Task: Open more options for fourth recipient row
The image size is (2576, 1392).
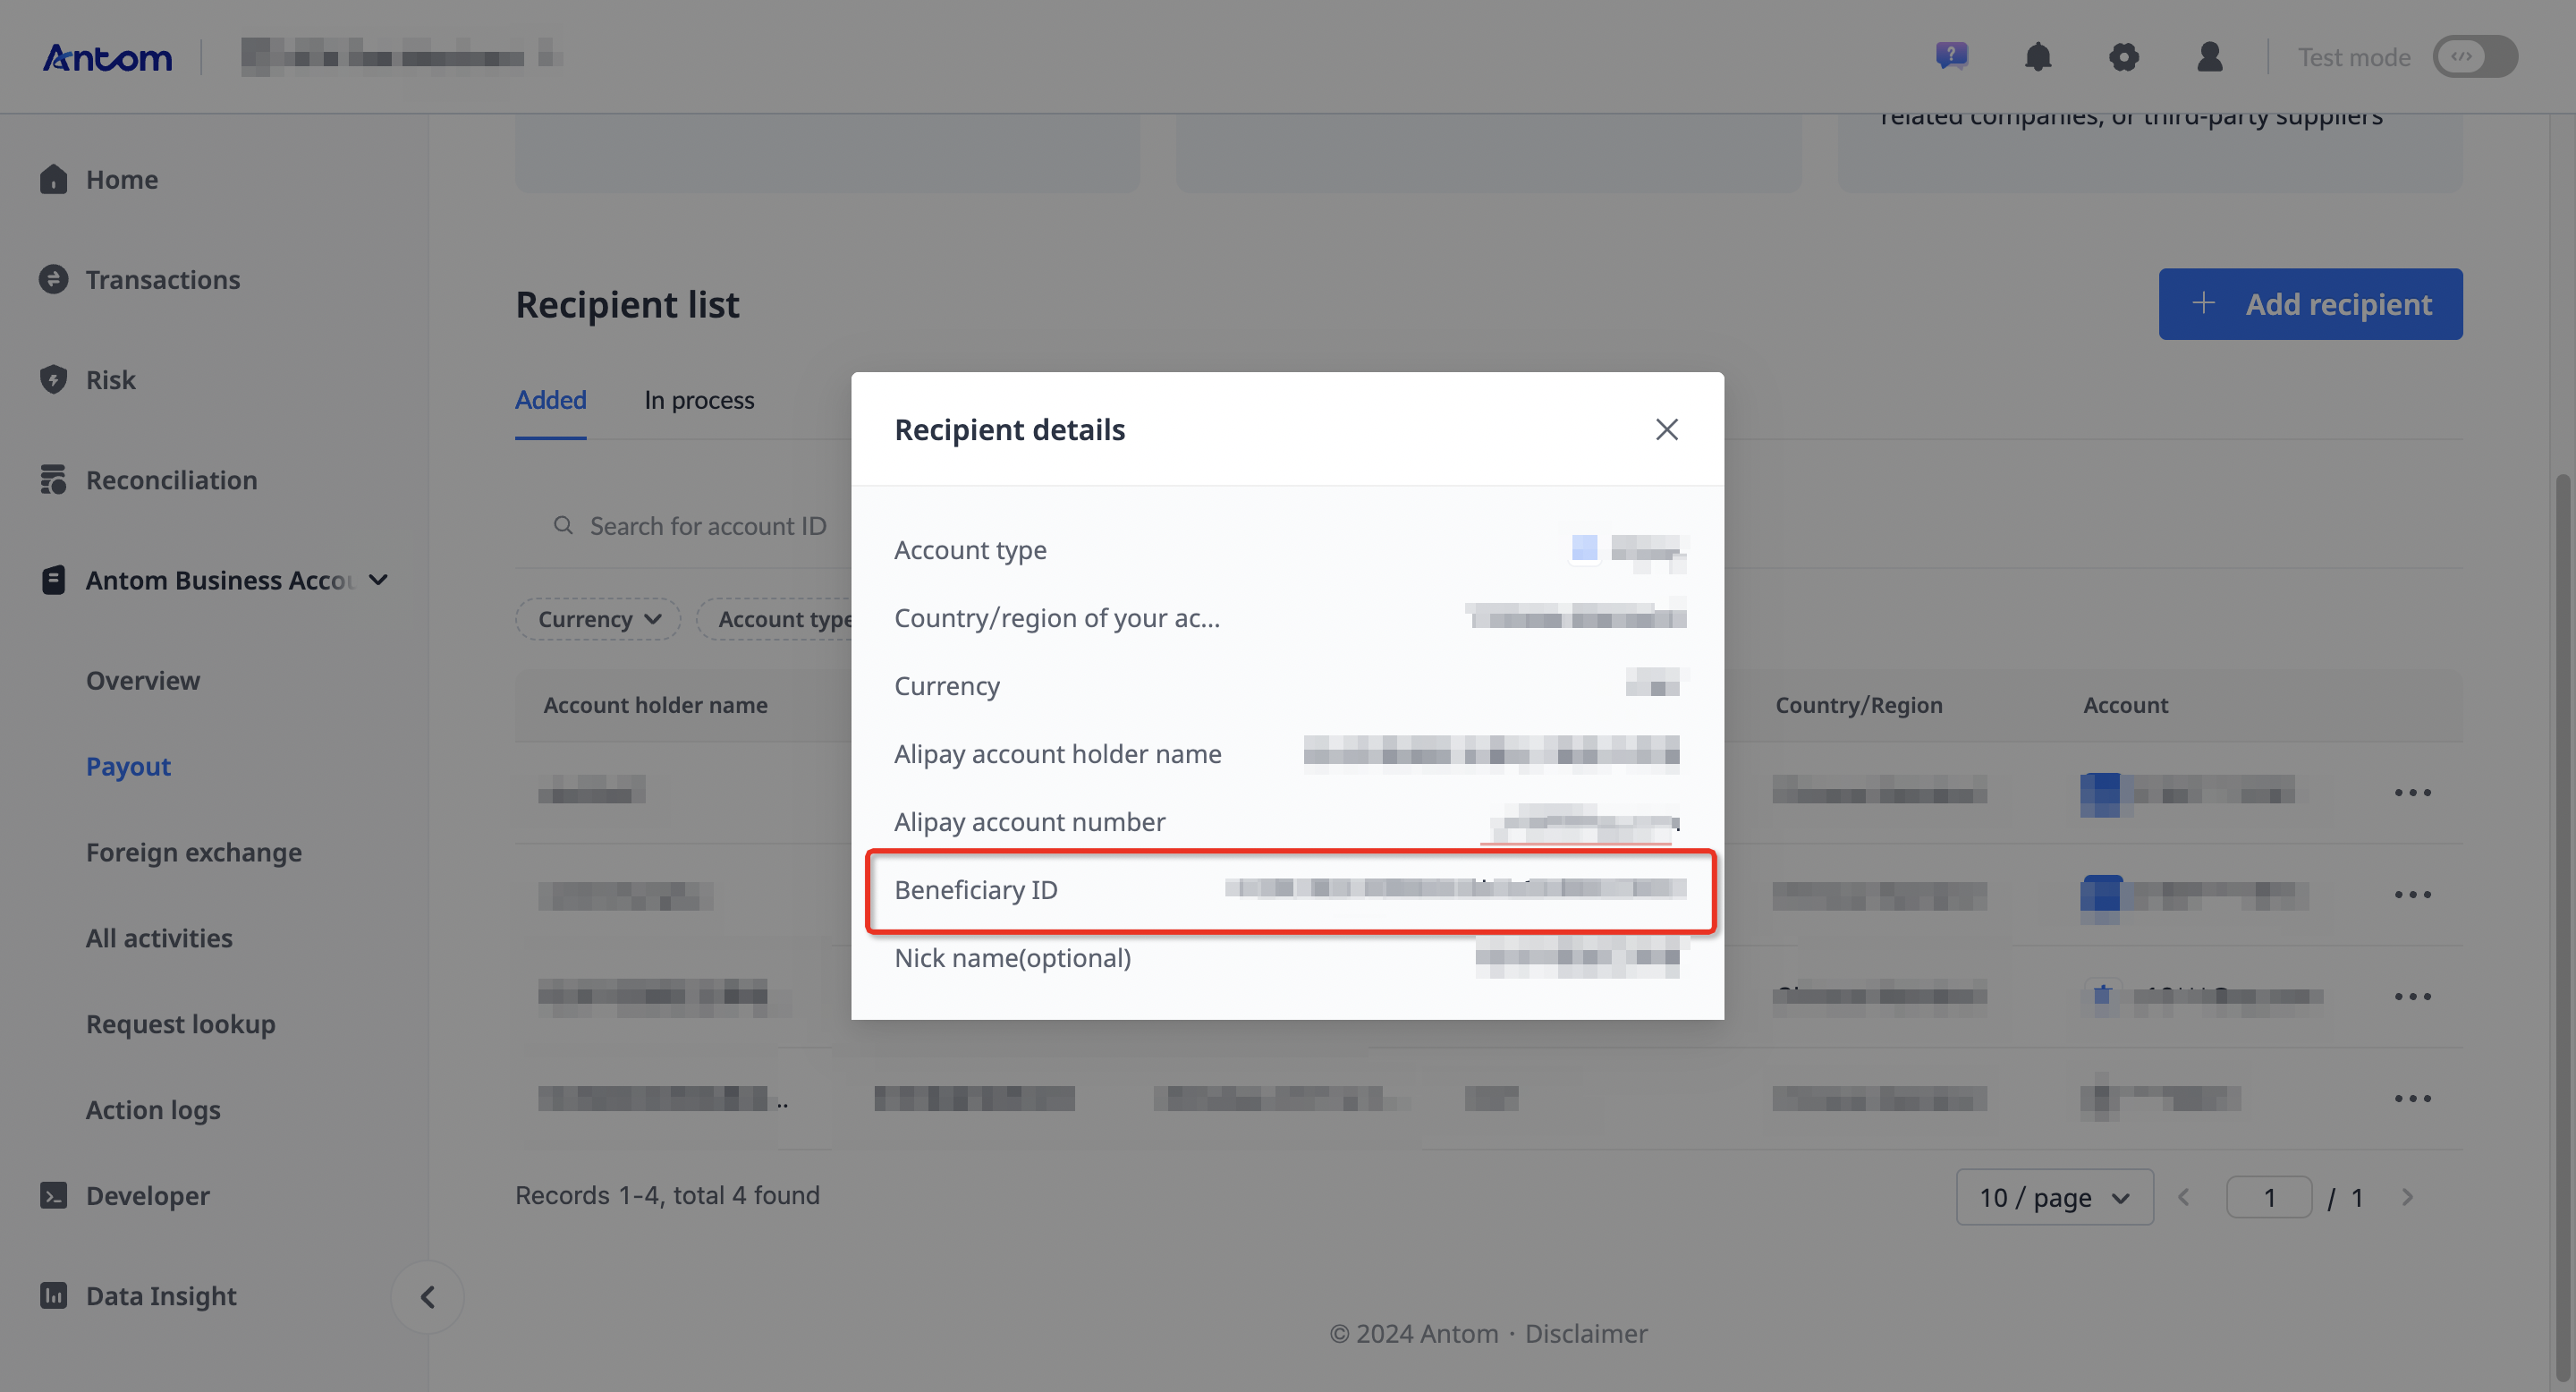Action: (x=2412, y=1099)
